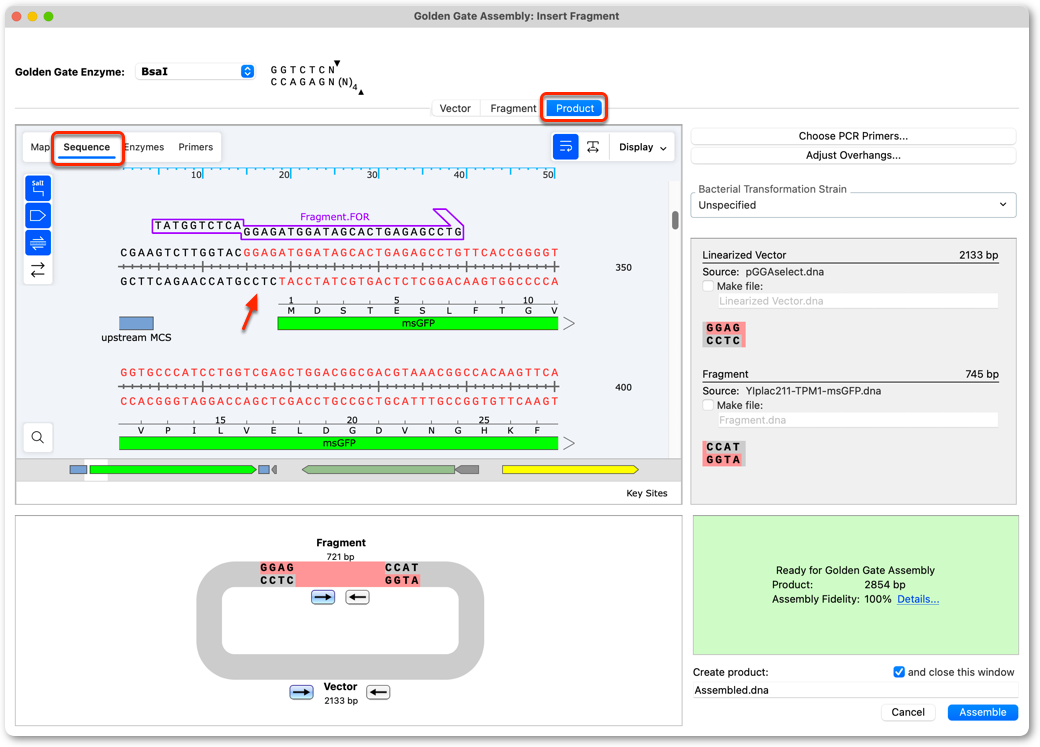The height and width of the screenshot is (747, 1040).
Task: Uncheck and close this window option
Action: 899,672
